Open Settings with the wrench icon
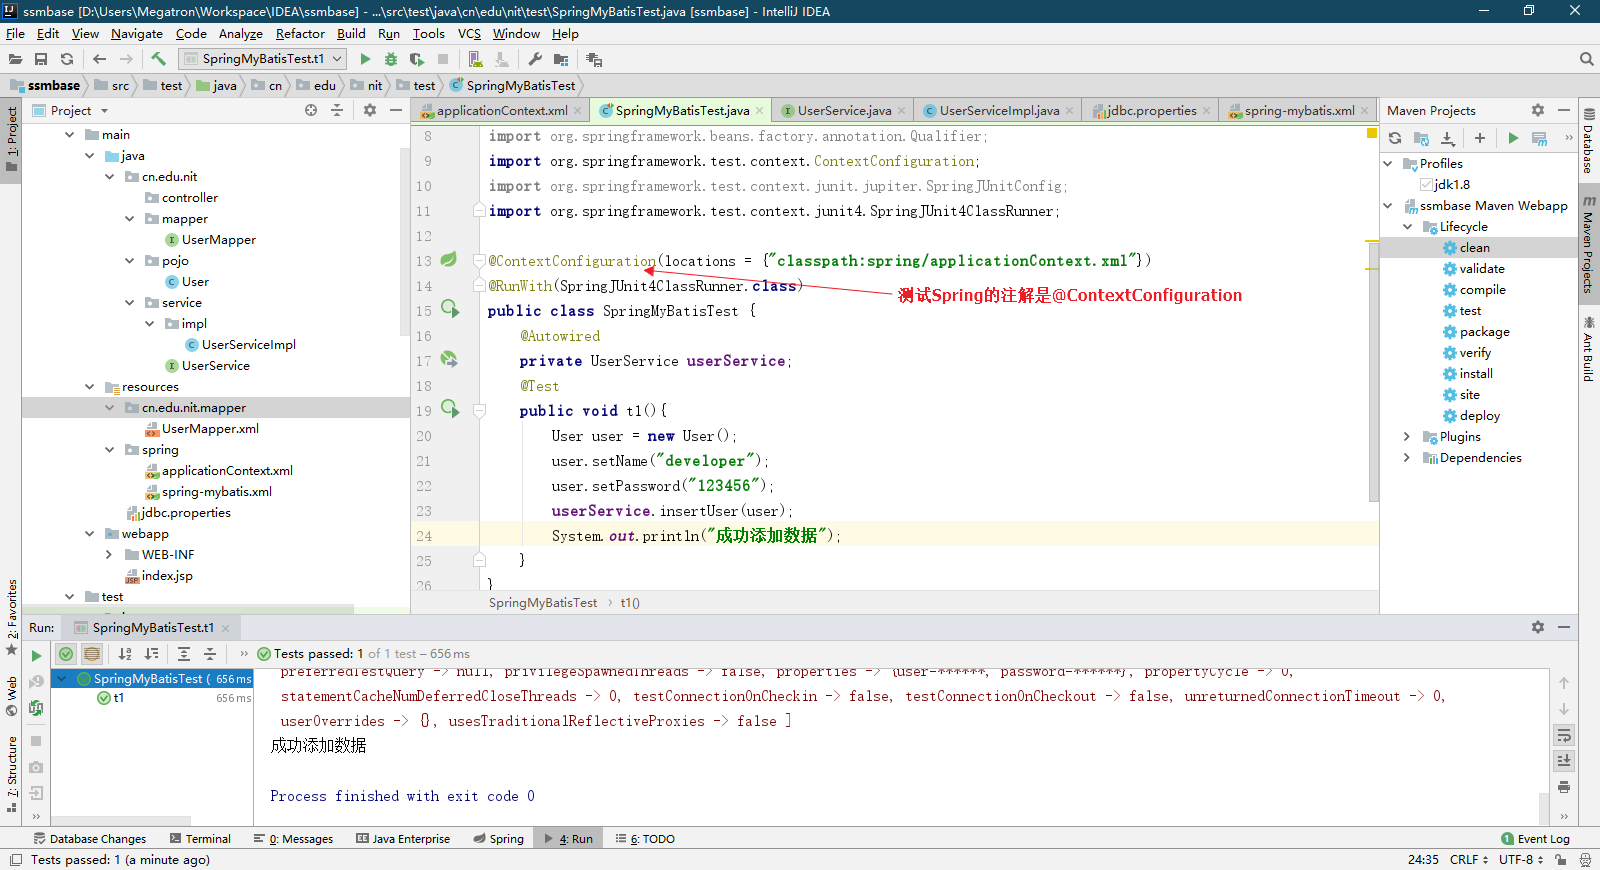Screen dimensions: 1600x870 [535, 59]
